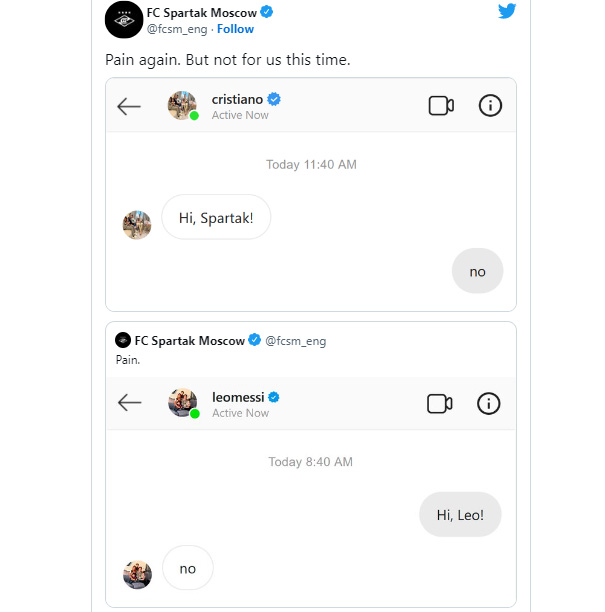Select the "Hi, Leo!" message bubble

tap(460, 514)
